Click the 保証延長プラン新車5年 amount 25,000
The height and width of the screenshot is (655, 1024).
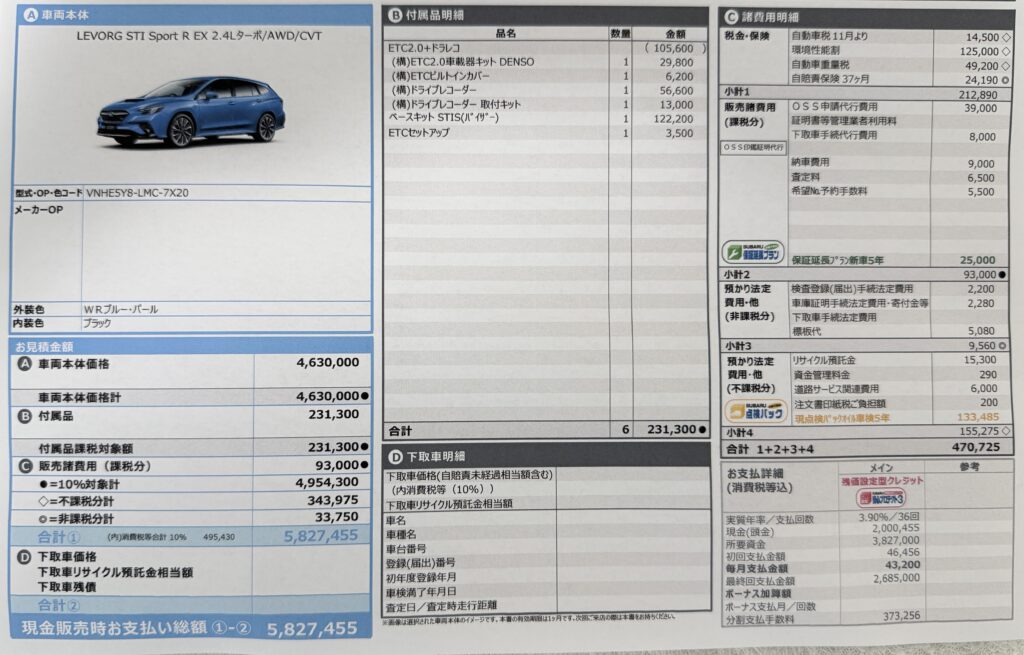(x=978, y=260)
